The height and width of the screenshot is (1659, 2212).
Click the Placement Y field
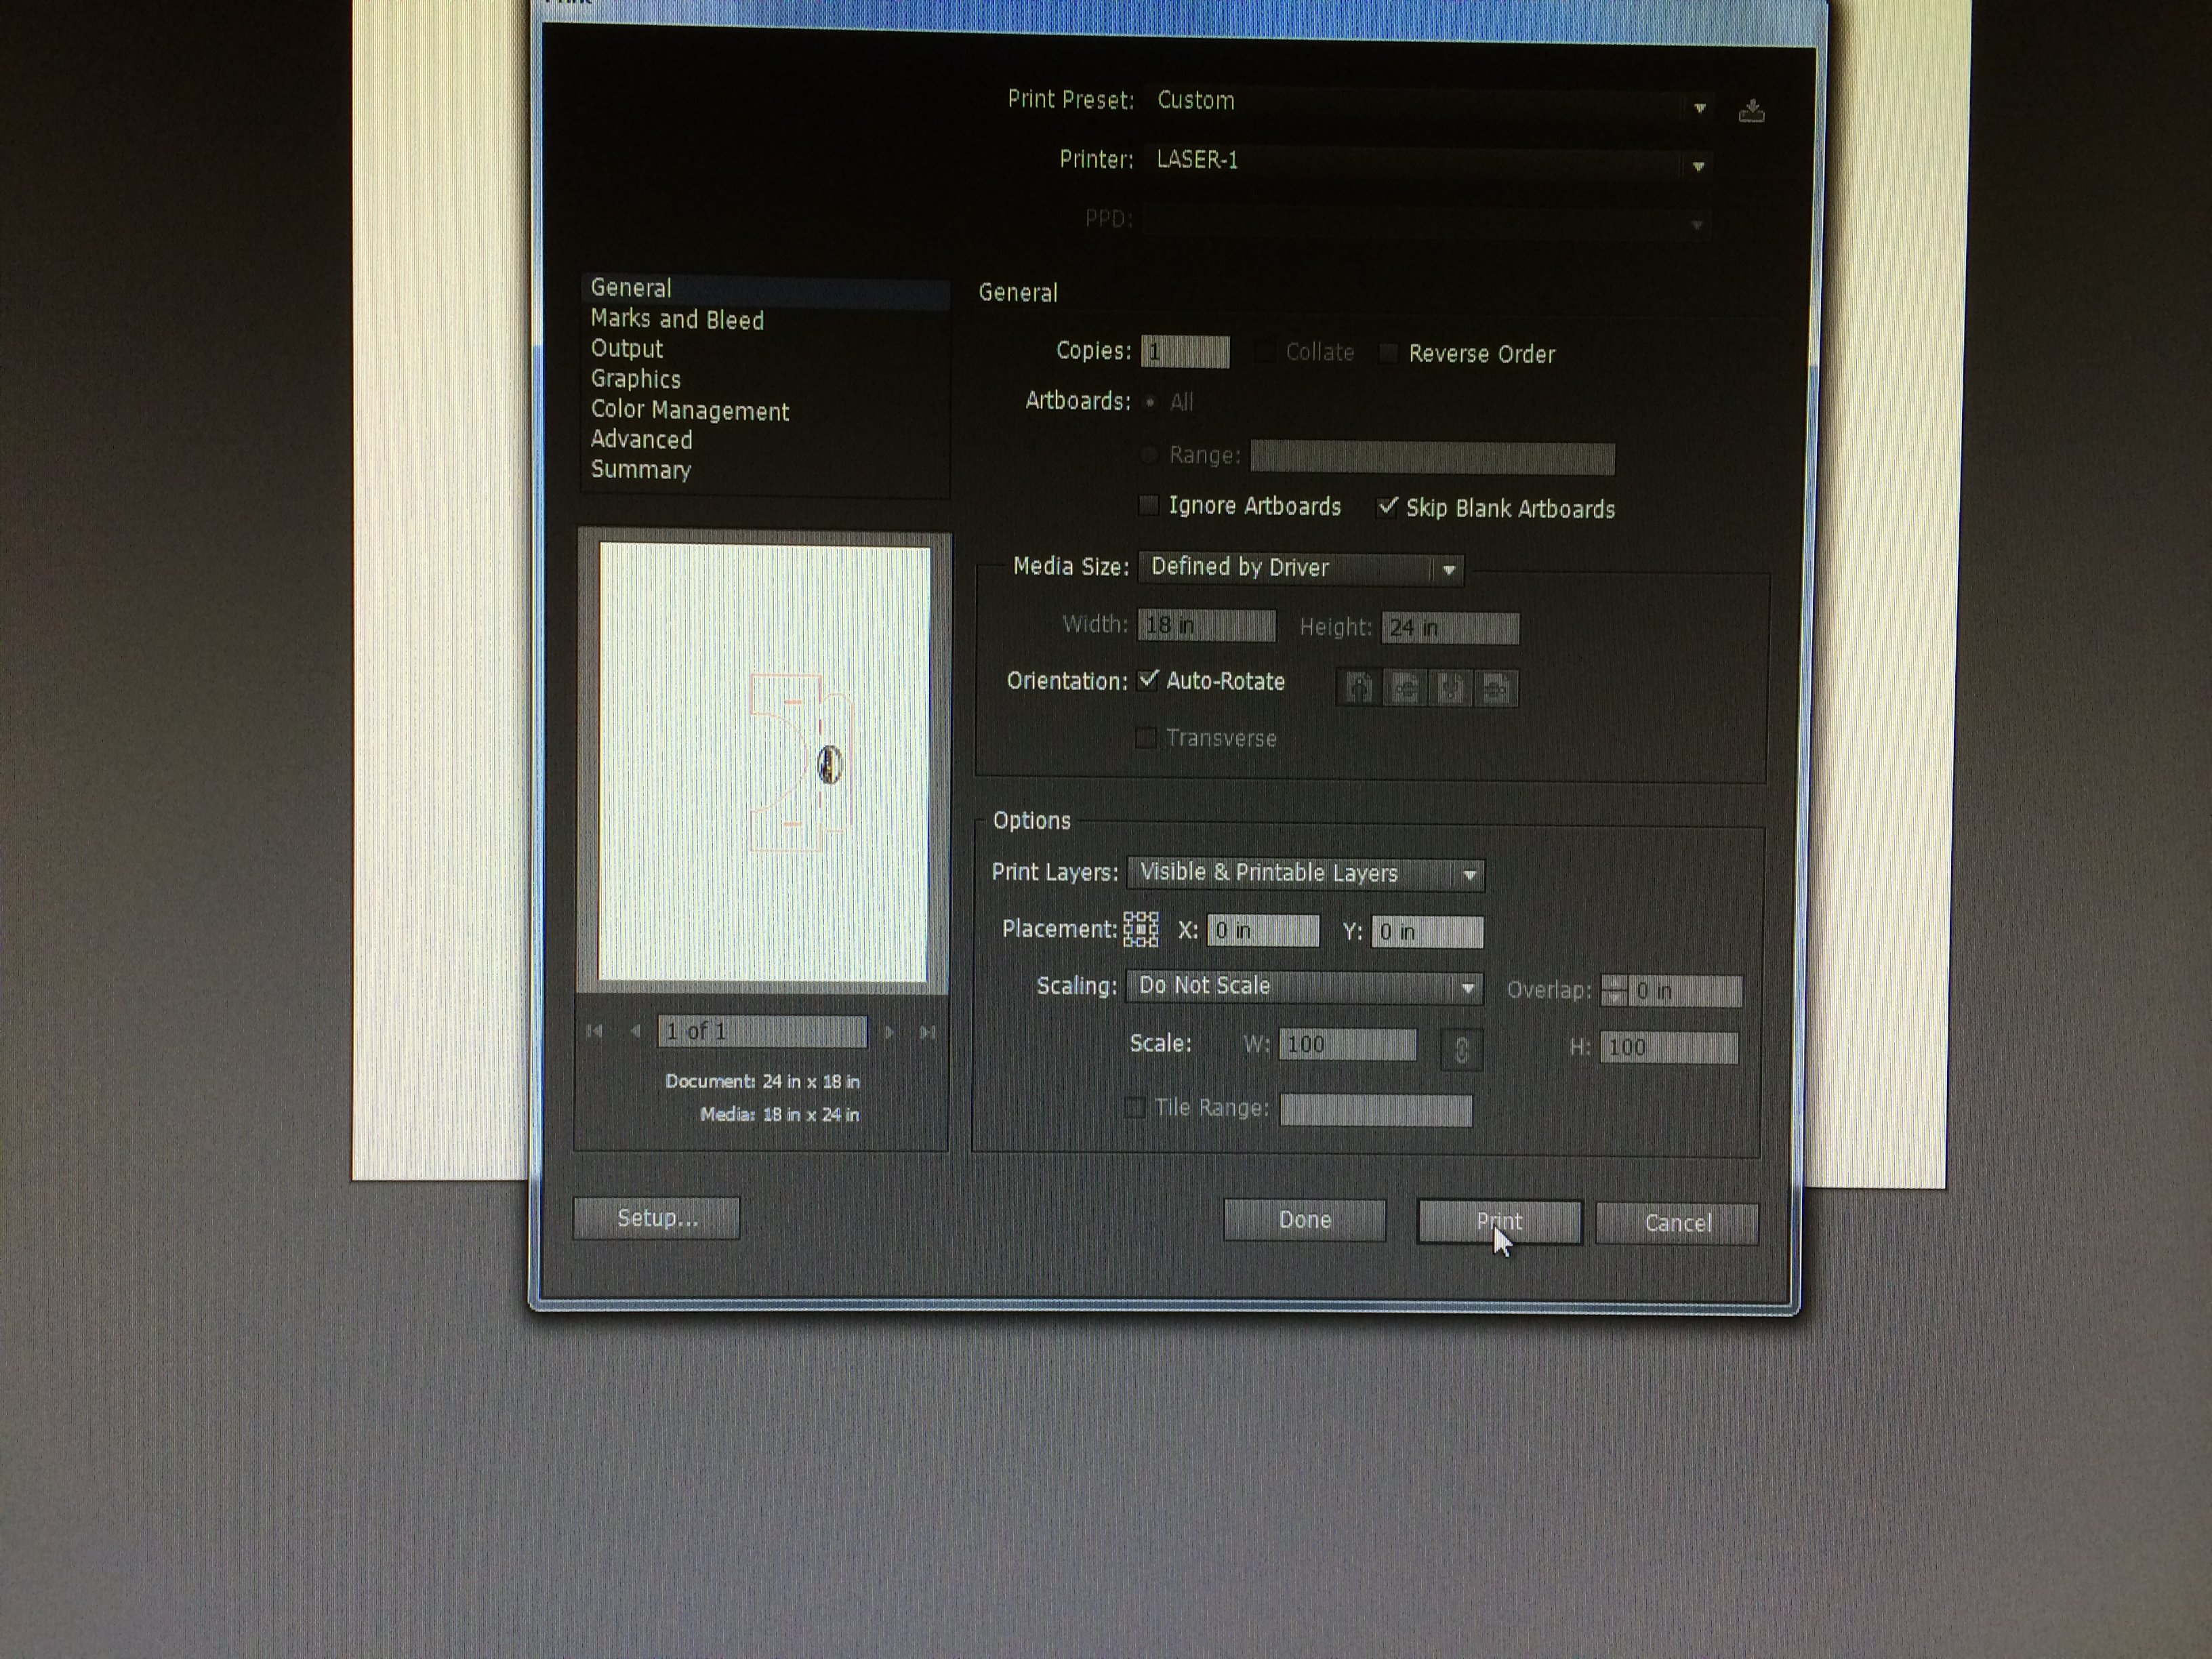coord(1427,932)
